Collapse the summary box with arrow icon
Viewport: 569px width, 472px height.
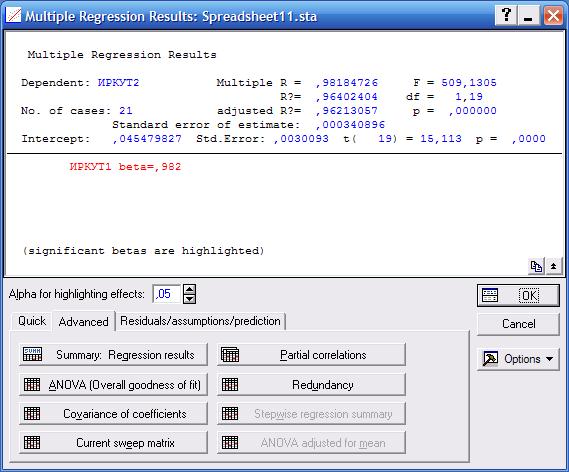(x=553, y=266)
